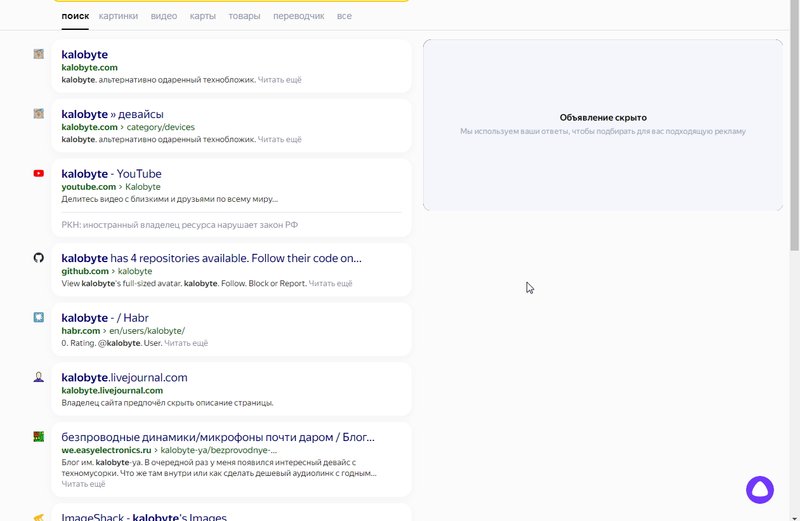
Task: Switch to the 'карты' search tab
Action: click(x=203, y=16)
